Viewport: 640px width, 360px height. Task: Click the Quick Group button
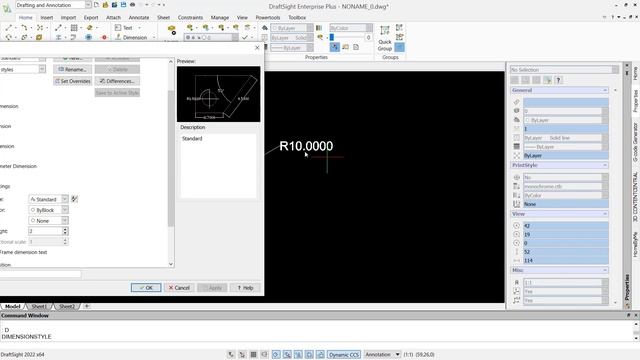[x=385, y=39]
